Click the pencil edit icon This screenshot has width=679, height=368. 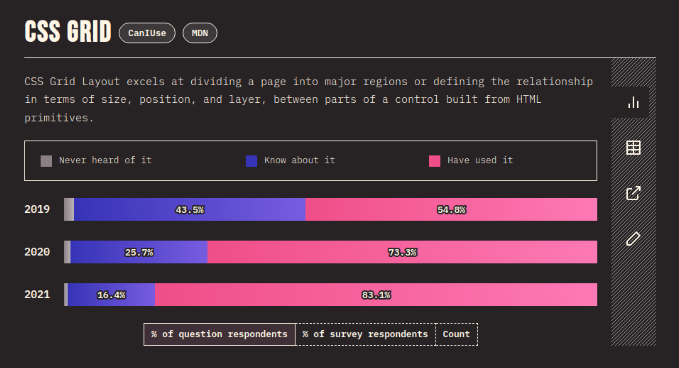(x=633, y=239)
